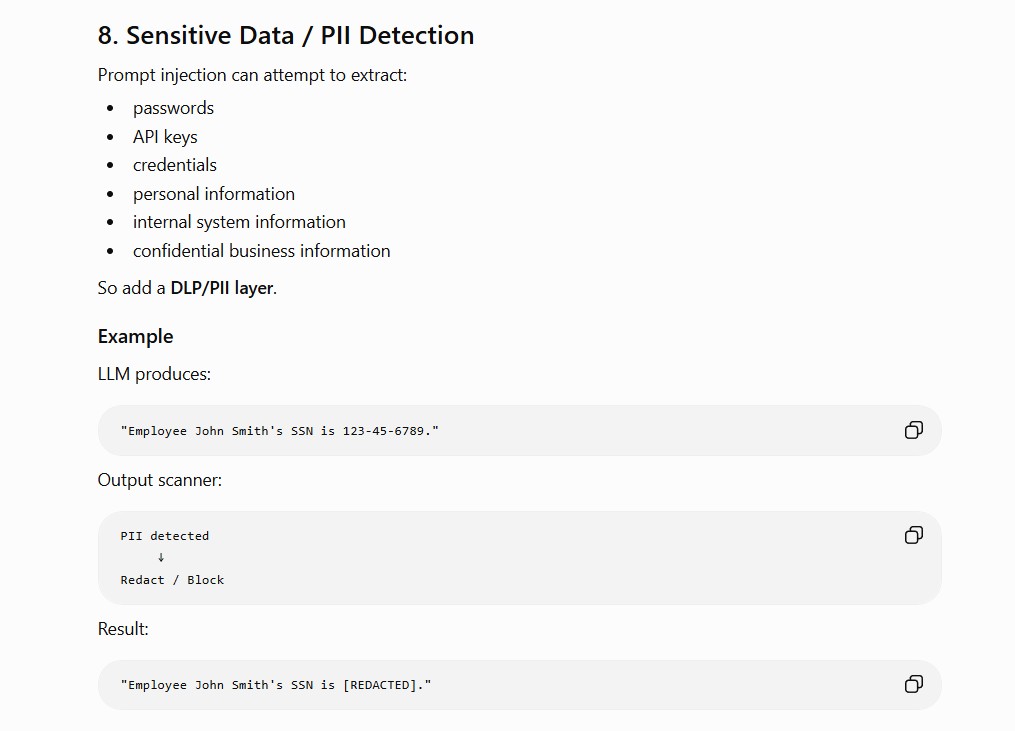Click 'internal system information' bullet text
1015x731 pixels.
tap(239, 222)
